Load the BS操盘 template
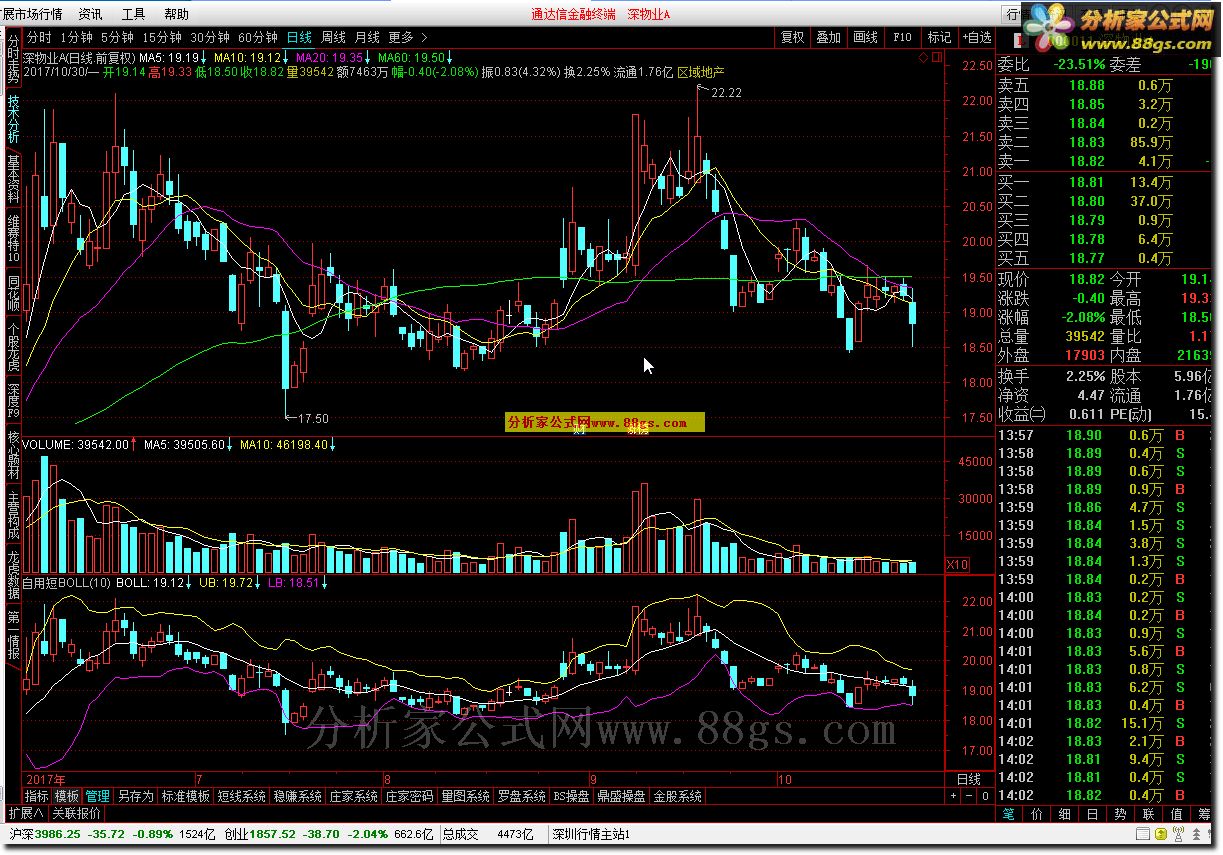Viewport: 1223px width, 855px height. tap(571, 797)
